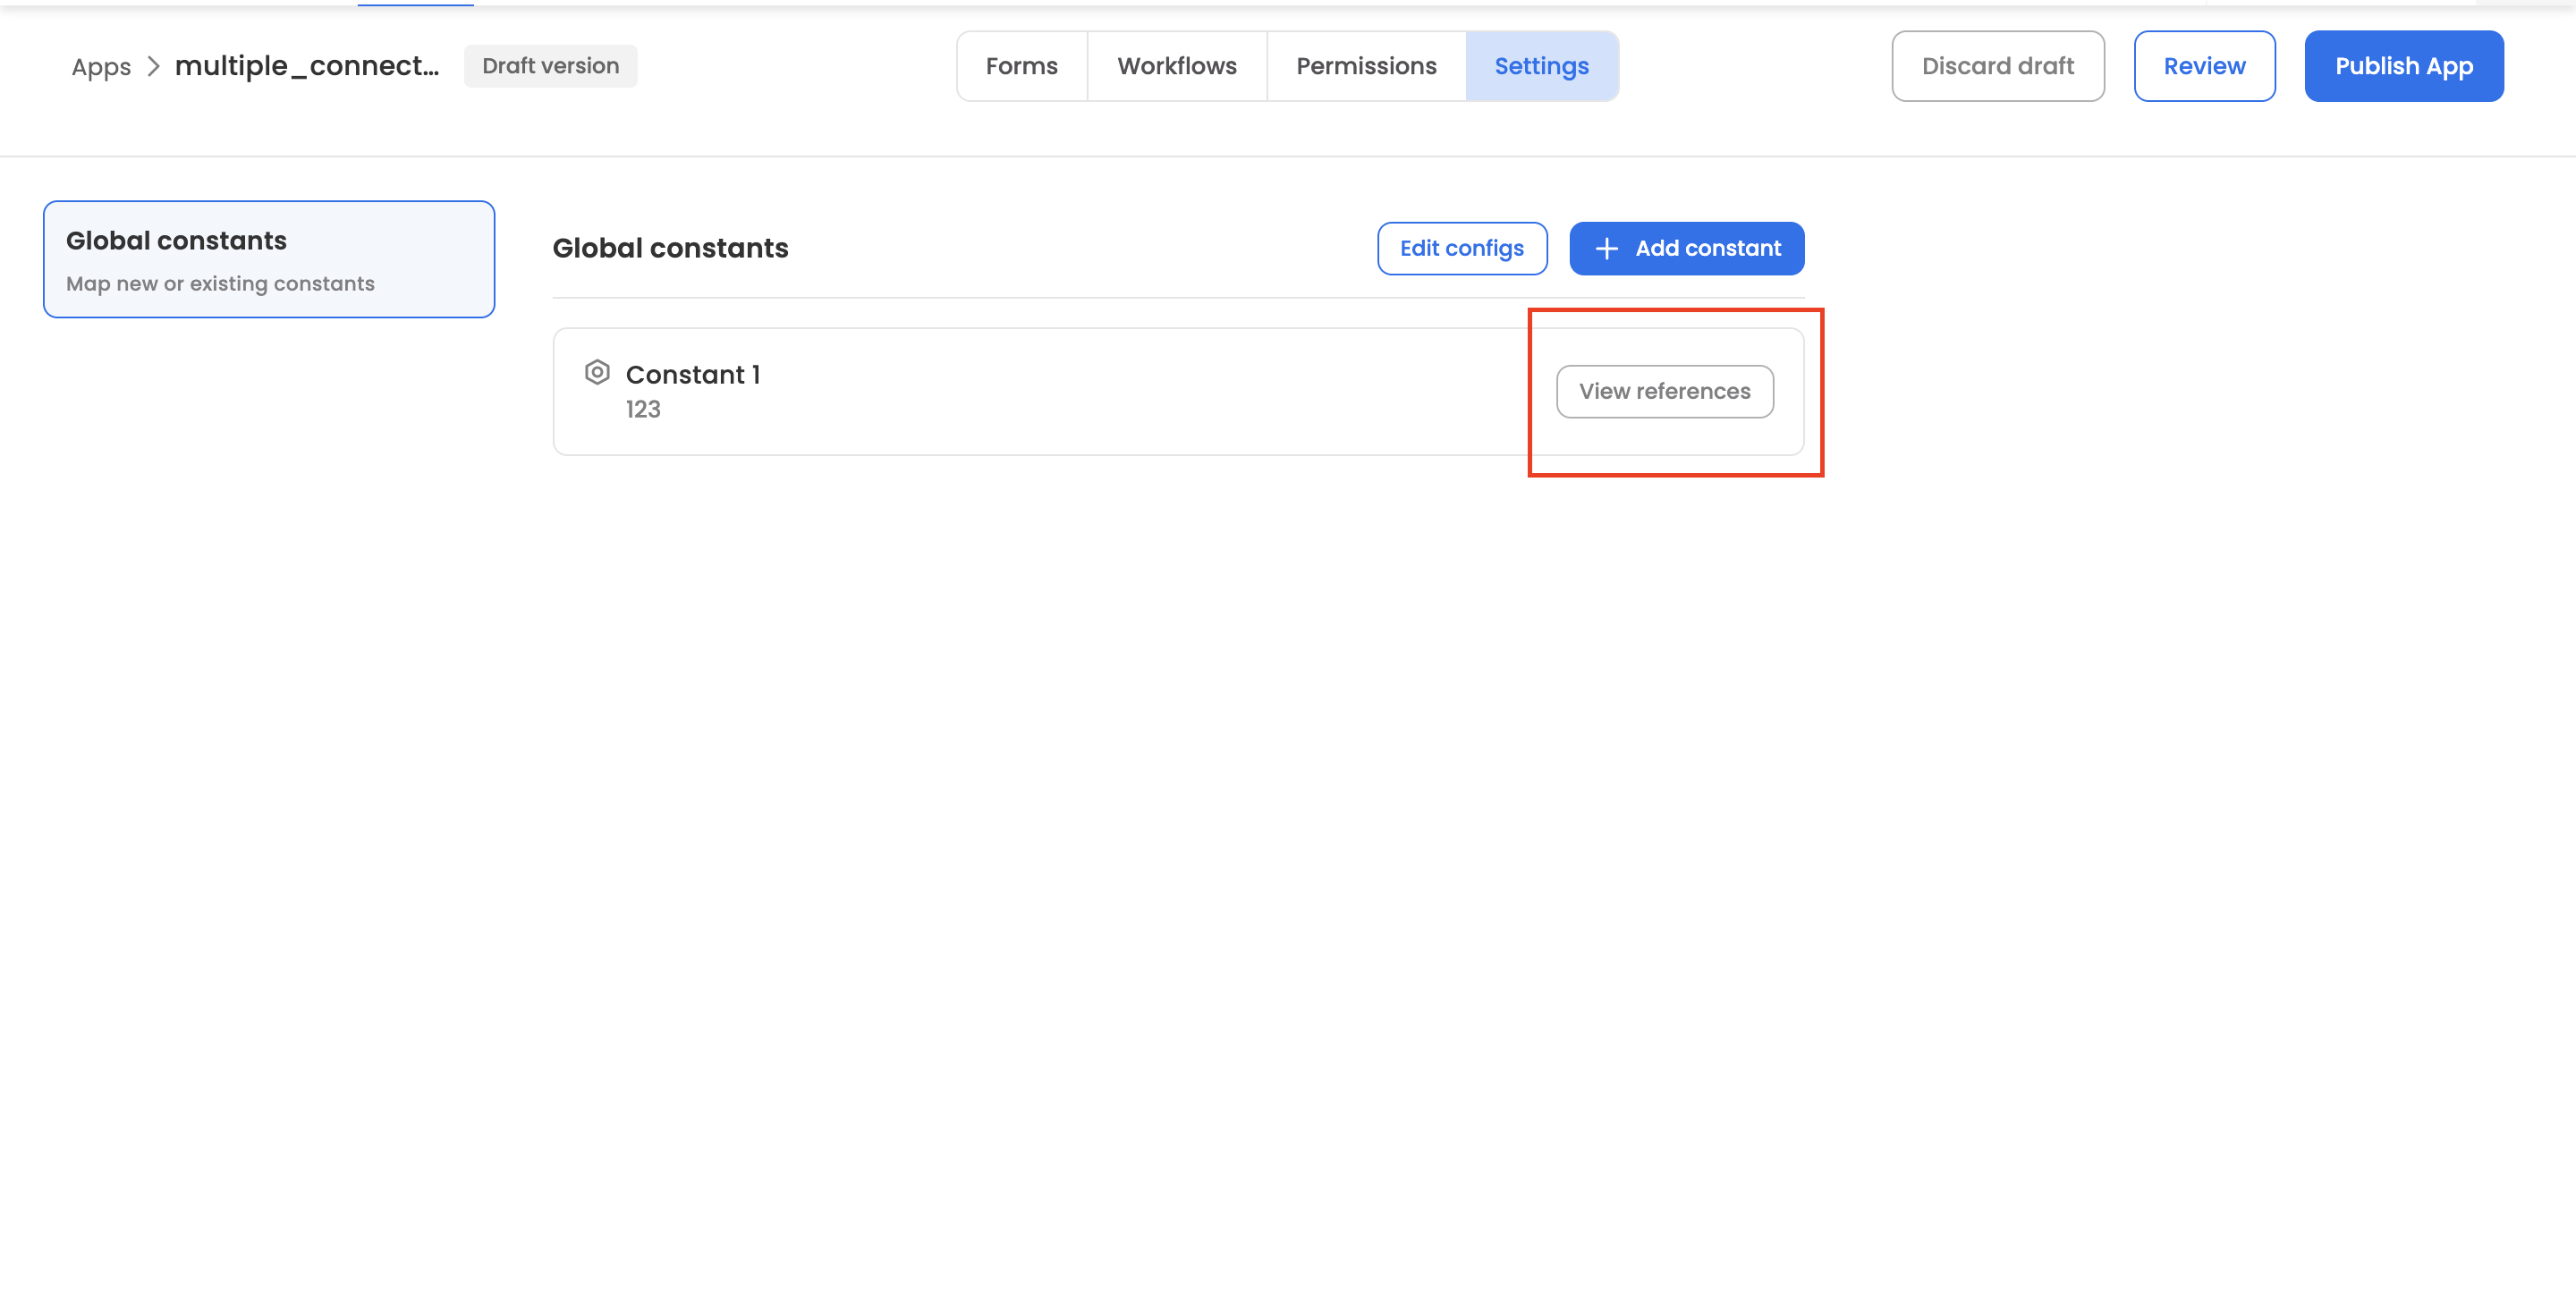The height and width of the screenshot is (1311, 2576).
Task: Click the breadcrumb chevron after Apps
Action: point(153,66)
